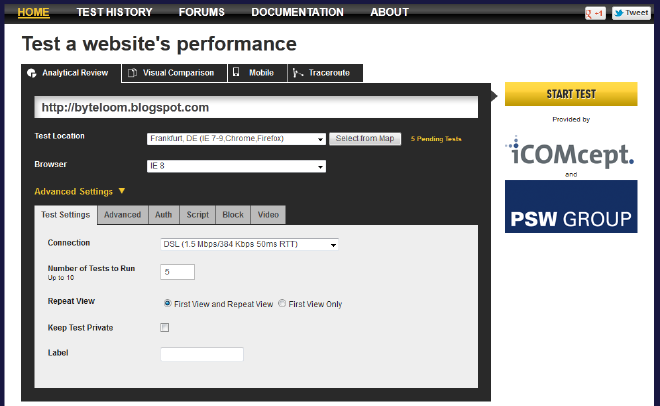The image size is (660, 406).
Task: Click the 'Browser' label
Action: pos(51,164)
